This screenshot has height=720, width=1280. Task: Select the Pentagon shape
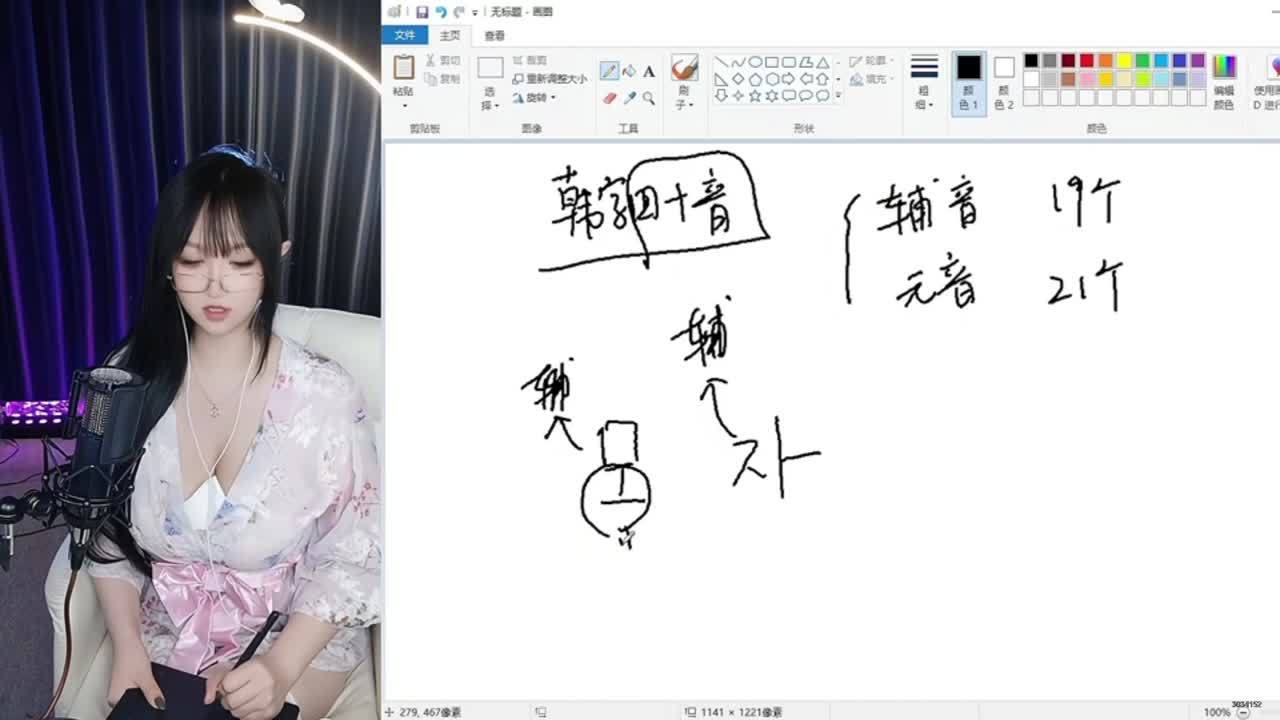(x=755, y=79)
